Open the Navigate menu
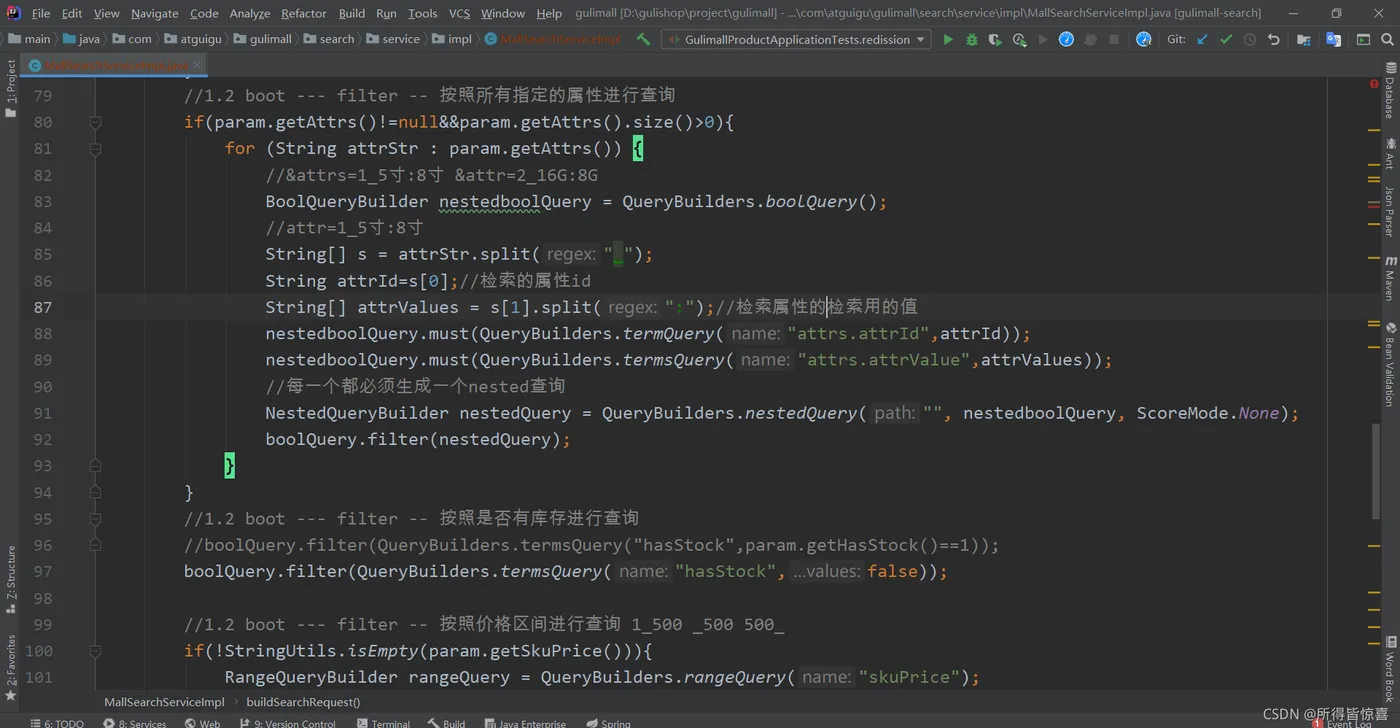This screenshot has width=1400, height=728. (155, 13)
